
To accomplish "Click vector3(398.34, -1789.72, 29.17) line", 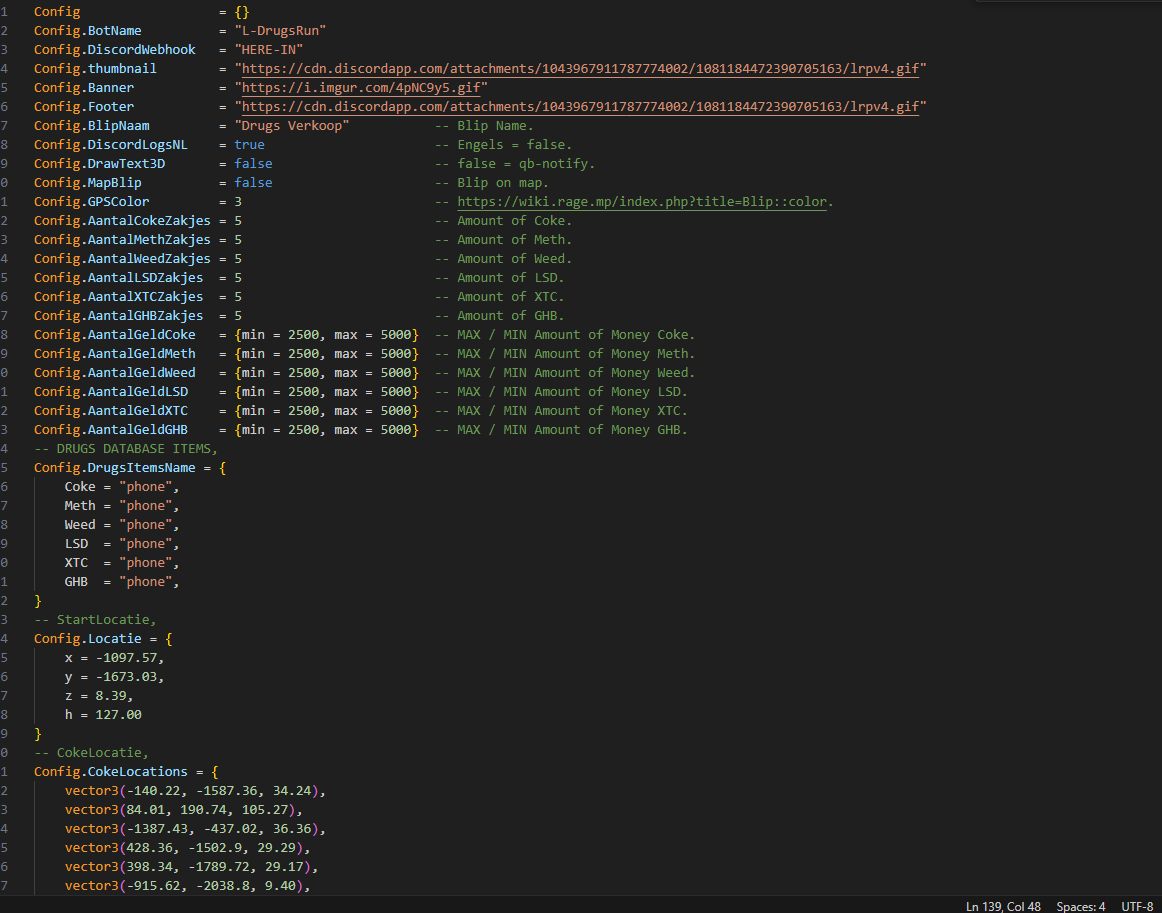I will click(192, 867).
